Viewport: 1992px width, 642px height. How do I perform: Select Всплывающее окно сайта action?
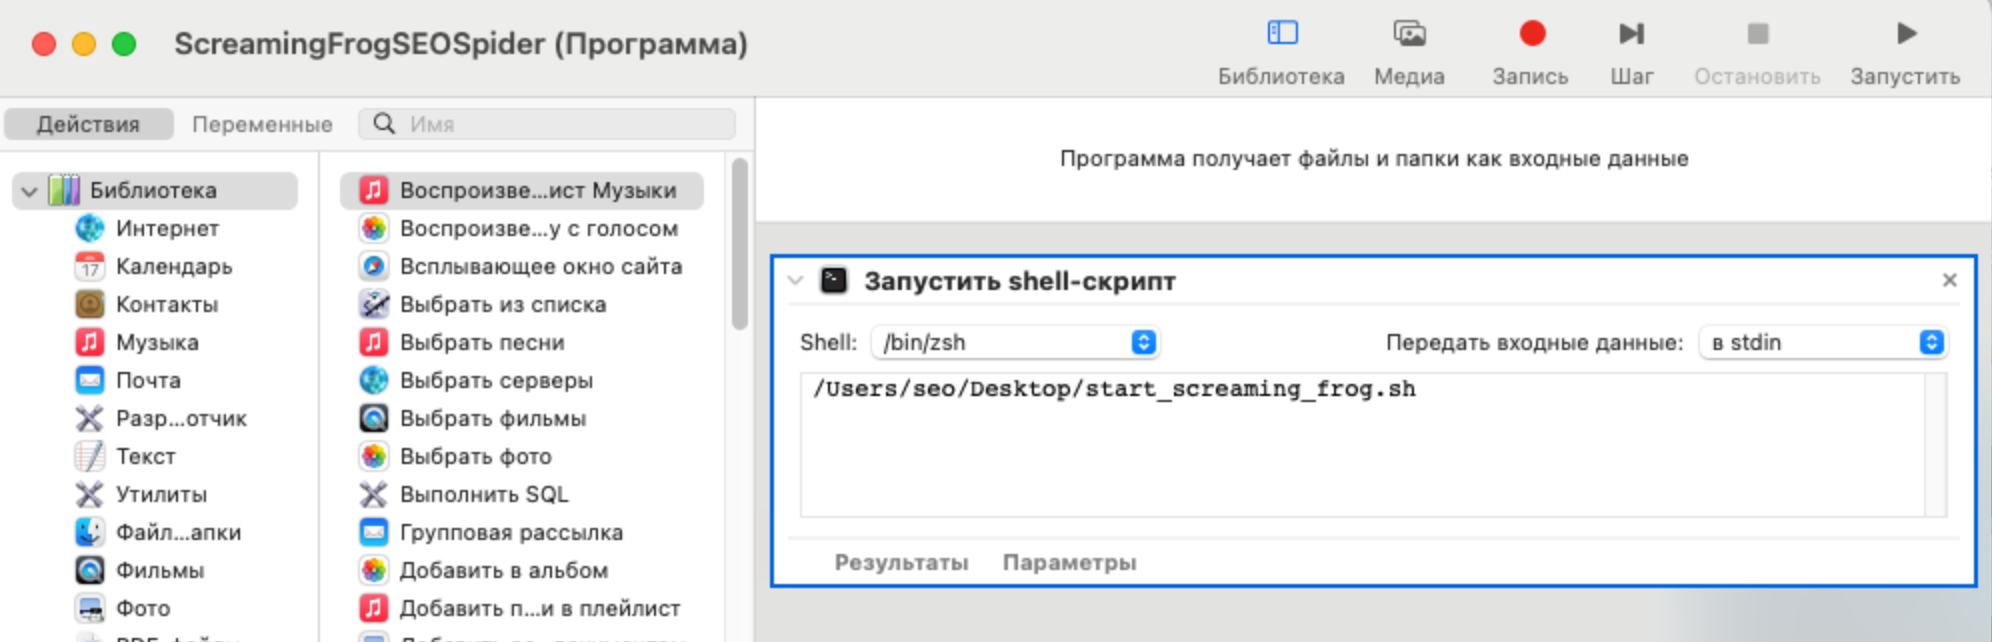pyautogui.click(x=540, y=267)
